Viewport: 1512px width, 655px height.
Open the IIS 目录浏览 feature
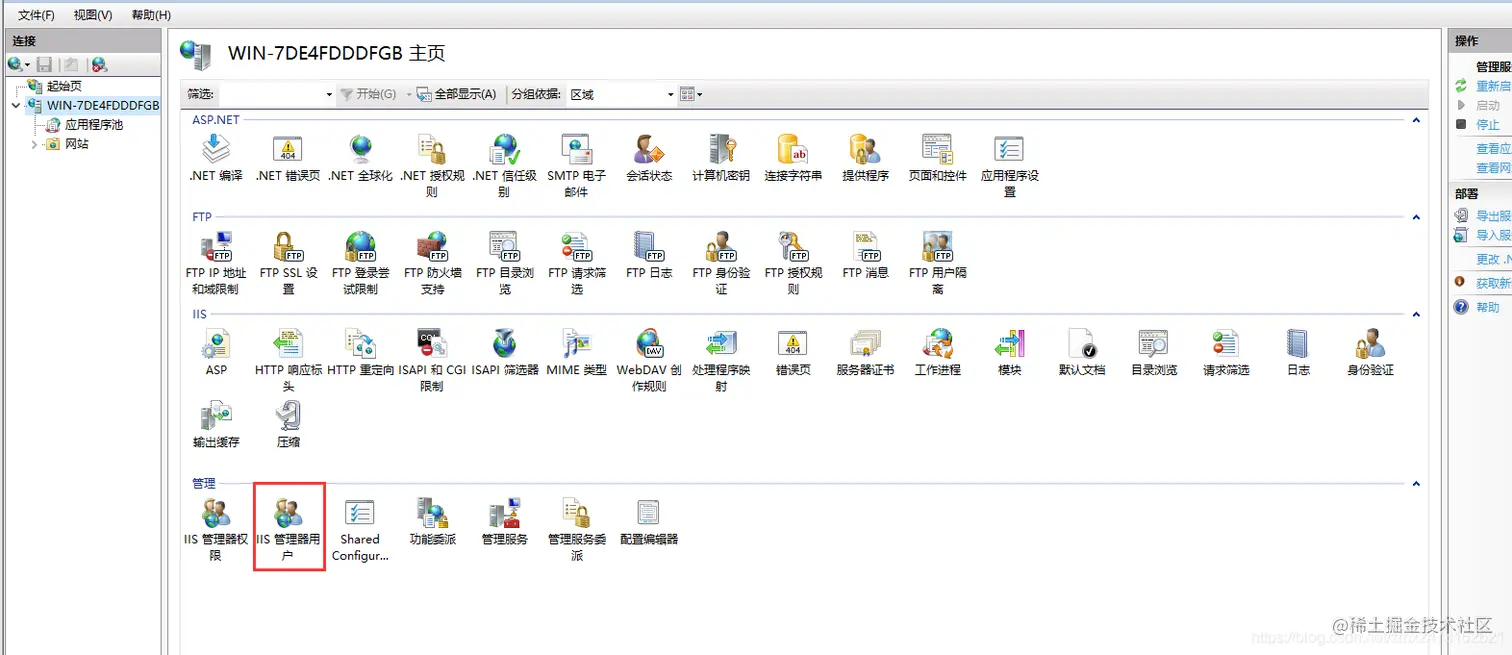[1154, 352]
